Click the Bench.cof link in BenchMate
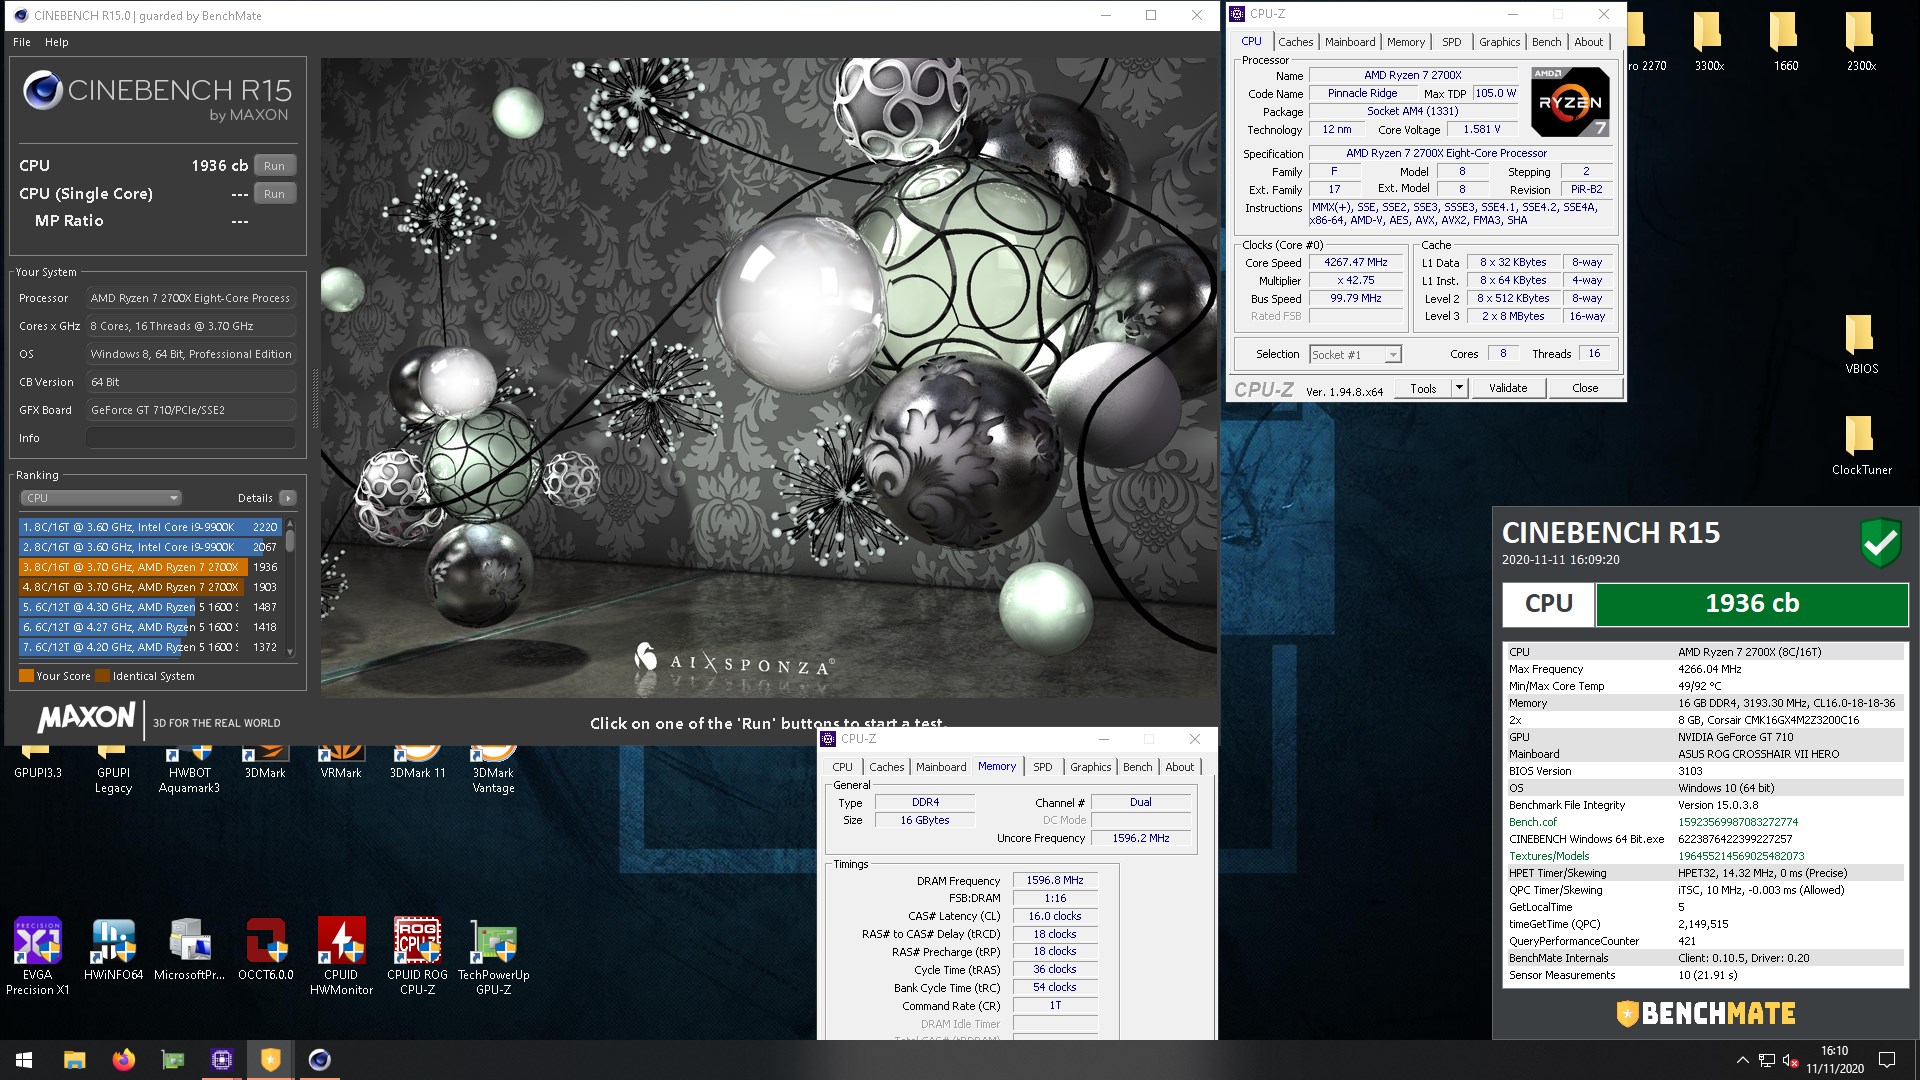1920x1080 pixels. (1532, 822)
